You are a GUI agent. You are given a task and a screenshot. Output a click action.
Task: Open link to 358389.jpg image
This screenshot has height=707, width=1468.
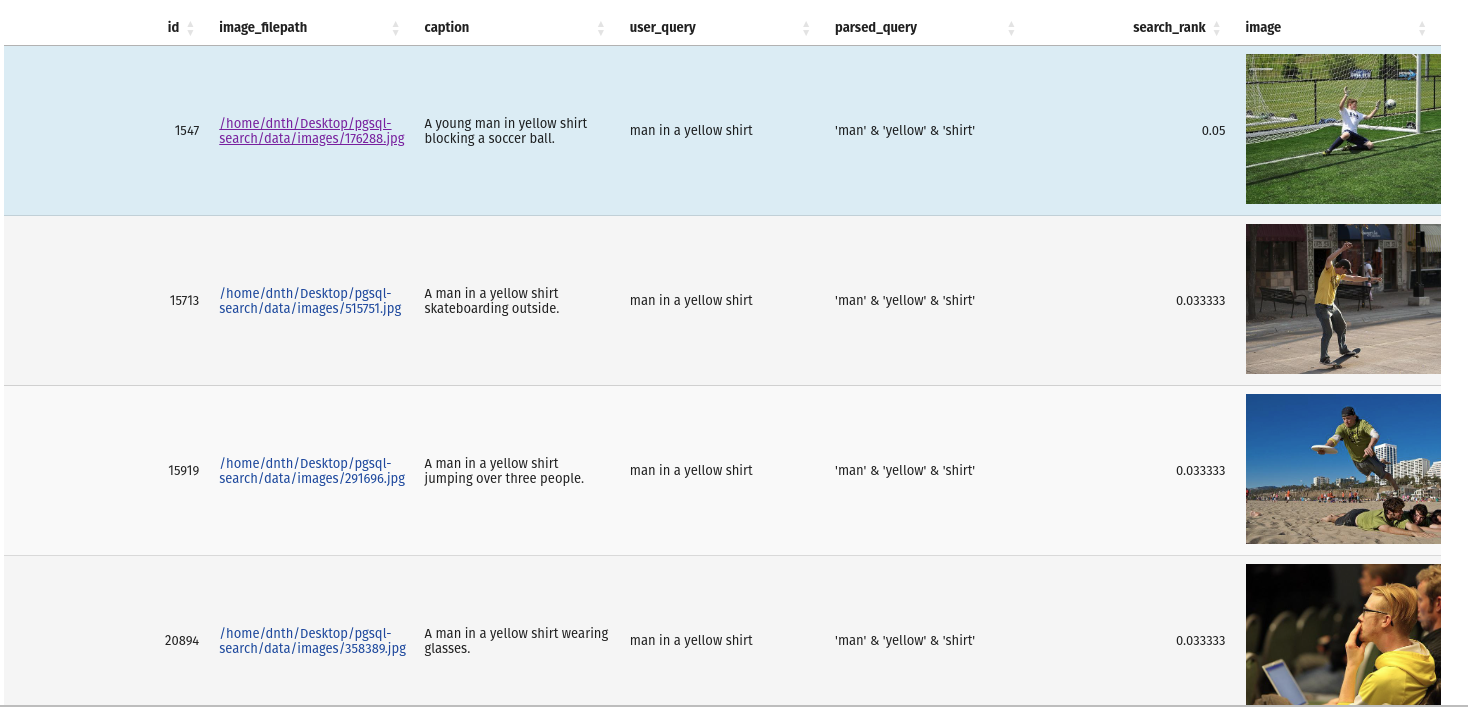(x=311, y=641)
